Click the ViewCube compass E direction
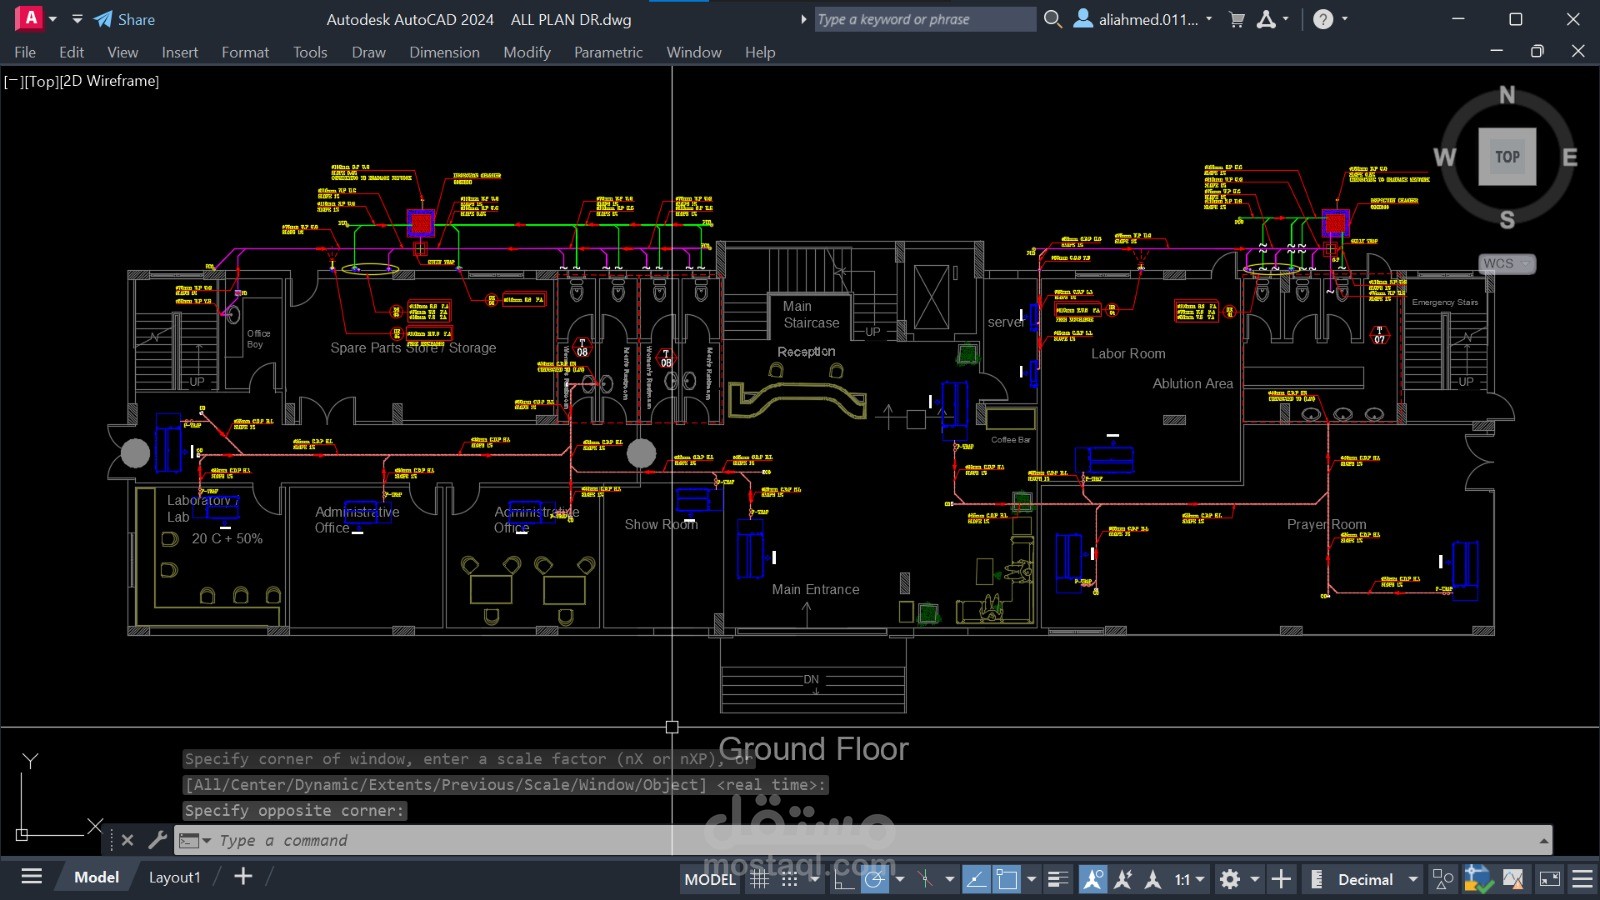 click(1570, 157)
